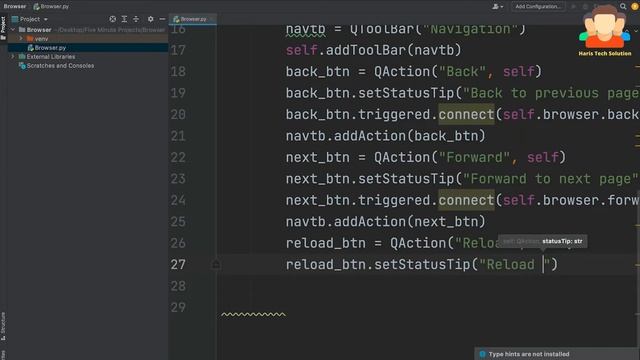The height and width of the screenshot is (360, 640).
Task: Click "Forward to next page" string
Action: [551, 179]
